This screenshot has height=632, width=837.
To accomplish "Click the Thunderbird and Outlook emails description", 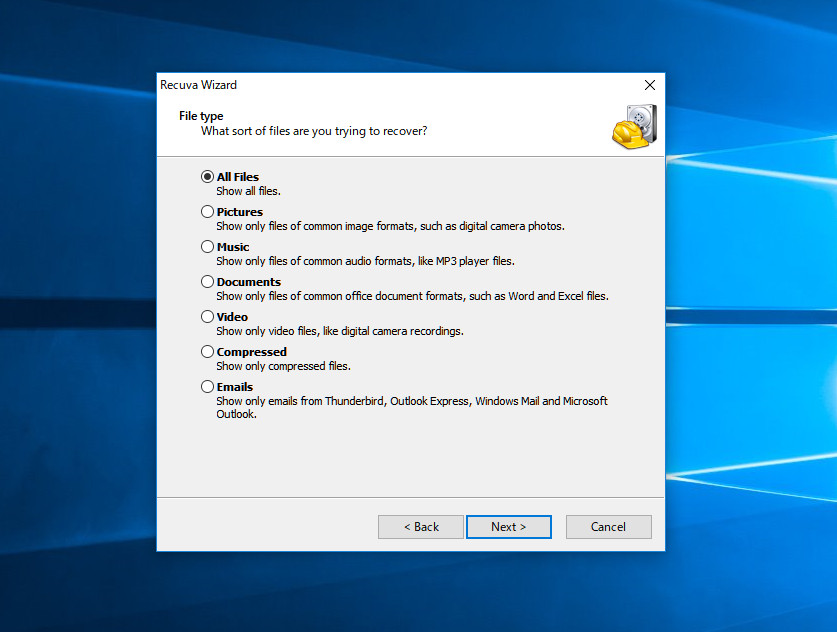I will coord(411,407).
